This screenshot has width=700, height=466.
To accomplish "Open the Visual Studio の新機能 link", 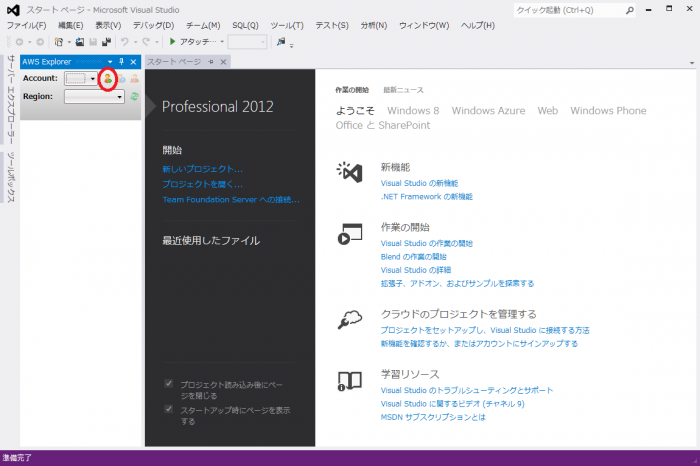I will pyautogui.click(x=419, y=183).
